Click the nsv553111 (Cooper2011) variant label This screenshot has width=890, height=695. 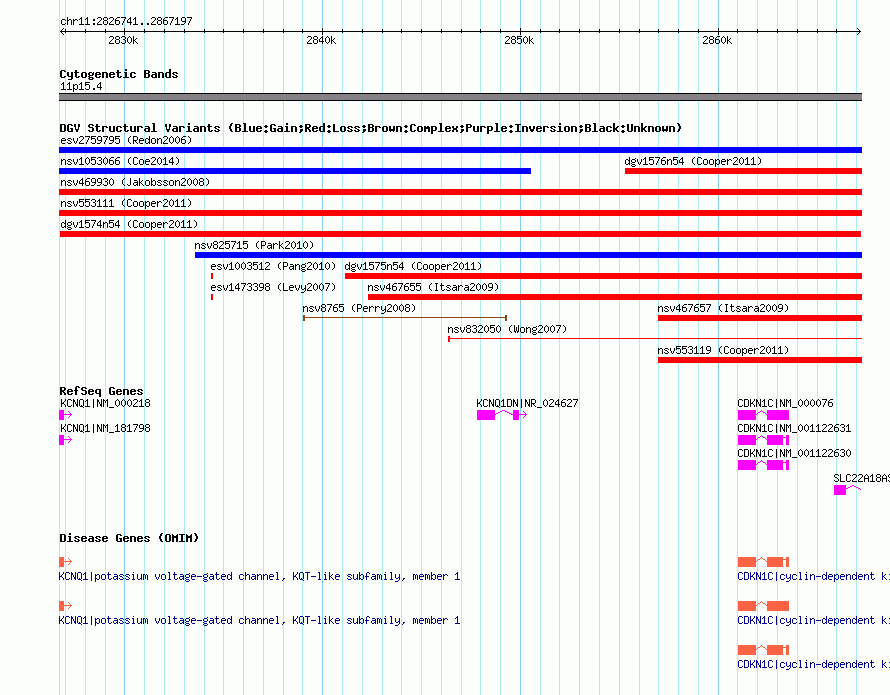tap(126, 203)
